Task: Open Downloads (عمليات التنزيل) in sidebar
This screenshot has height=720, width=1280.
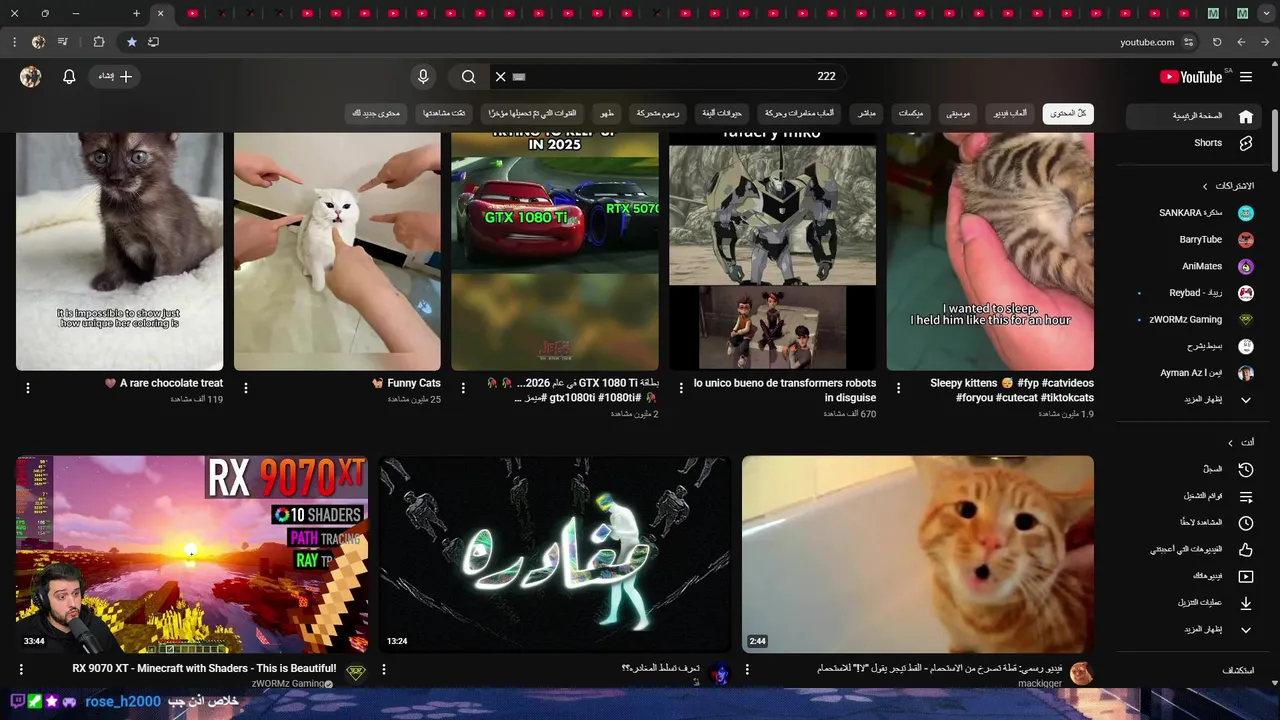Action: [1195, 603]
